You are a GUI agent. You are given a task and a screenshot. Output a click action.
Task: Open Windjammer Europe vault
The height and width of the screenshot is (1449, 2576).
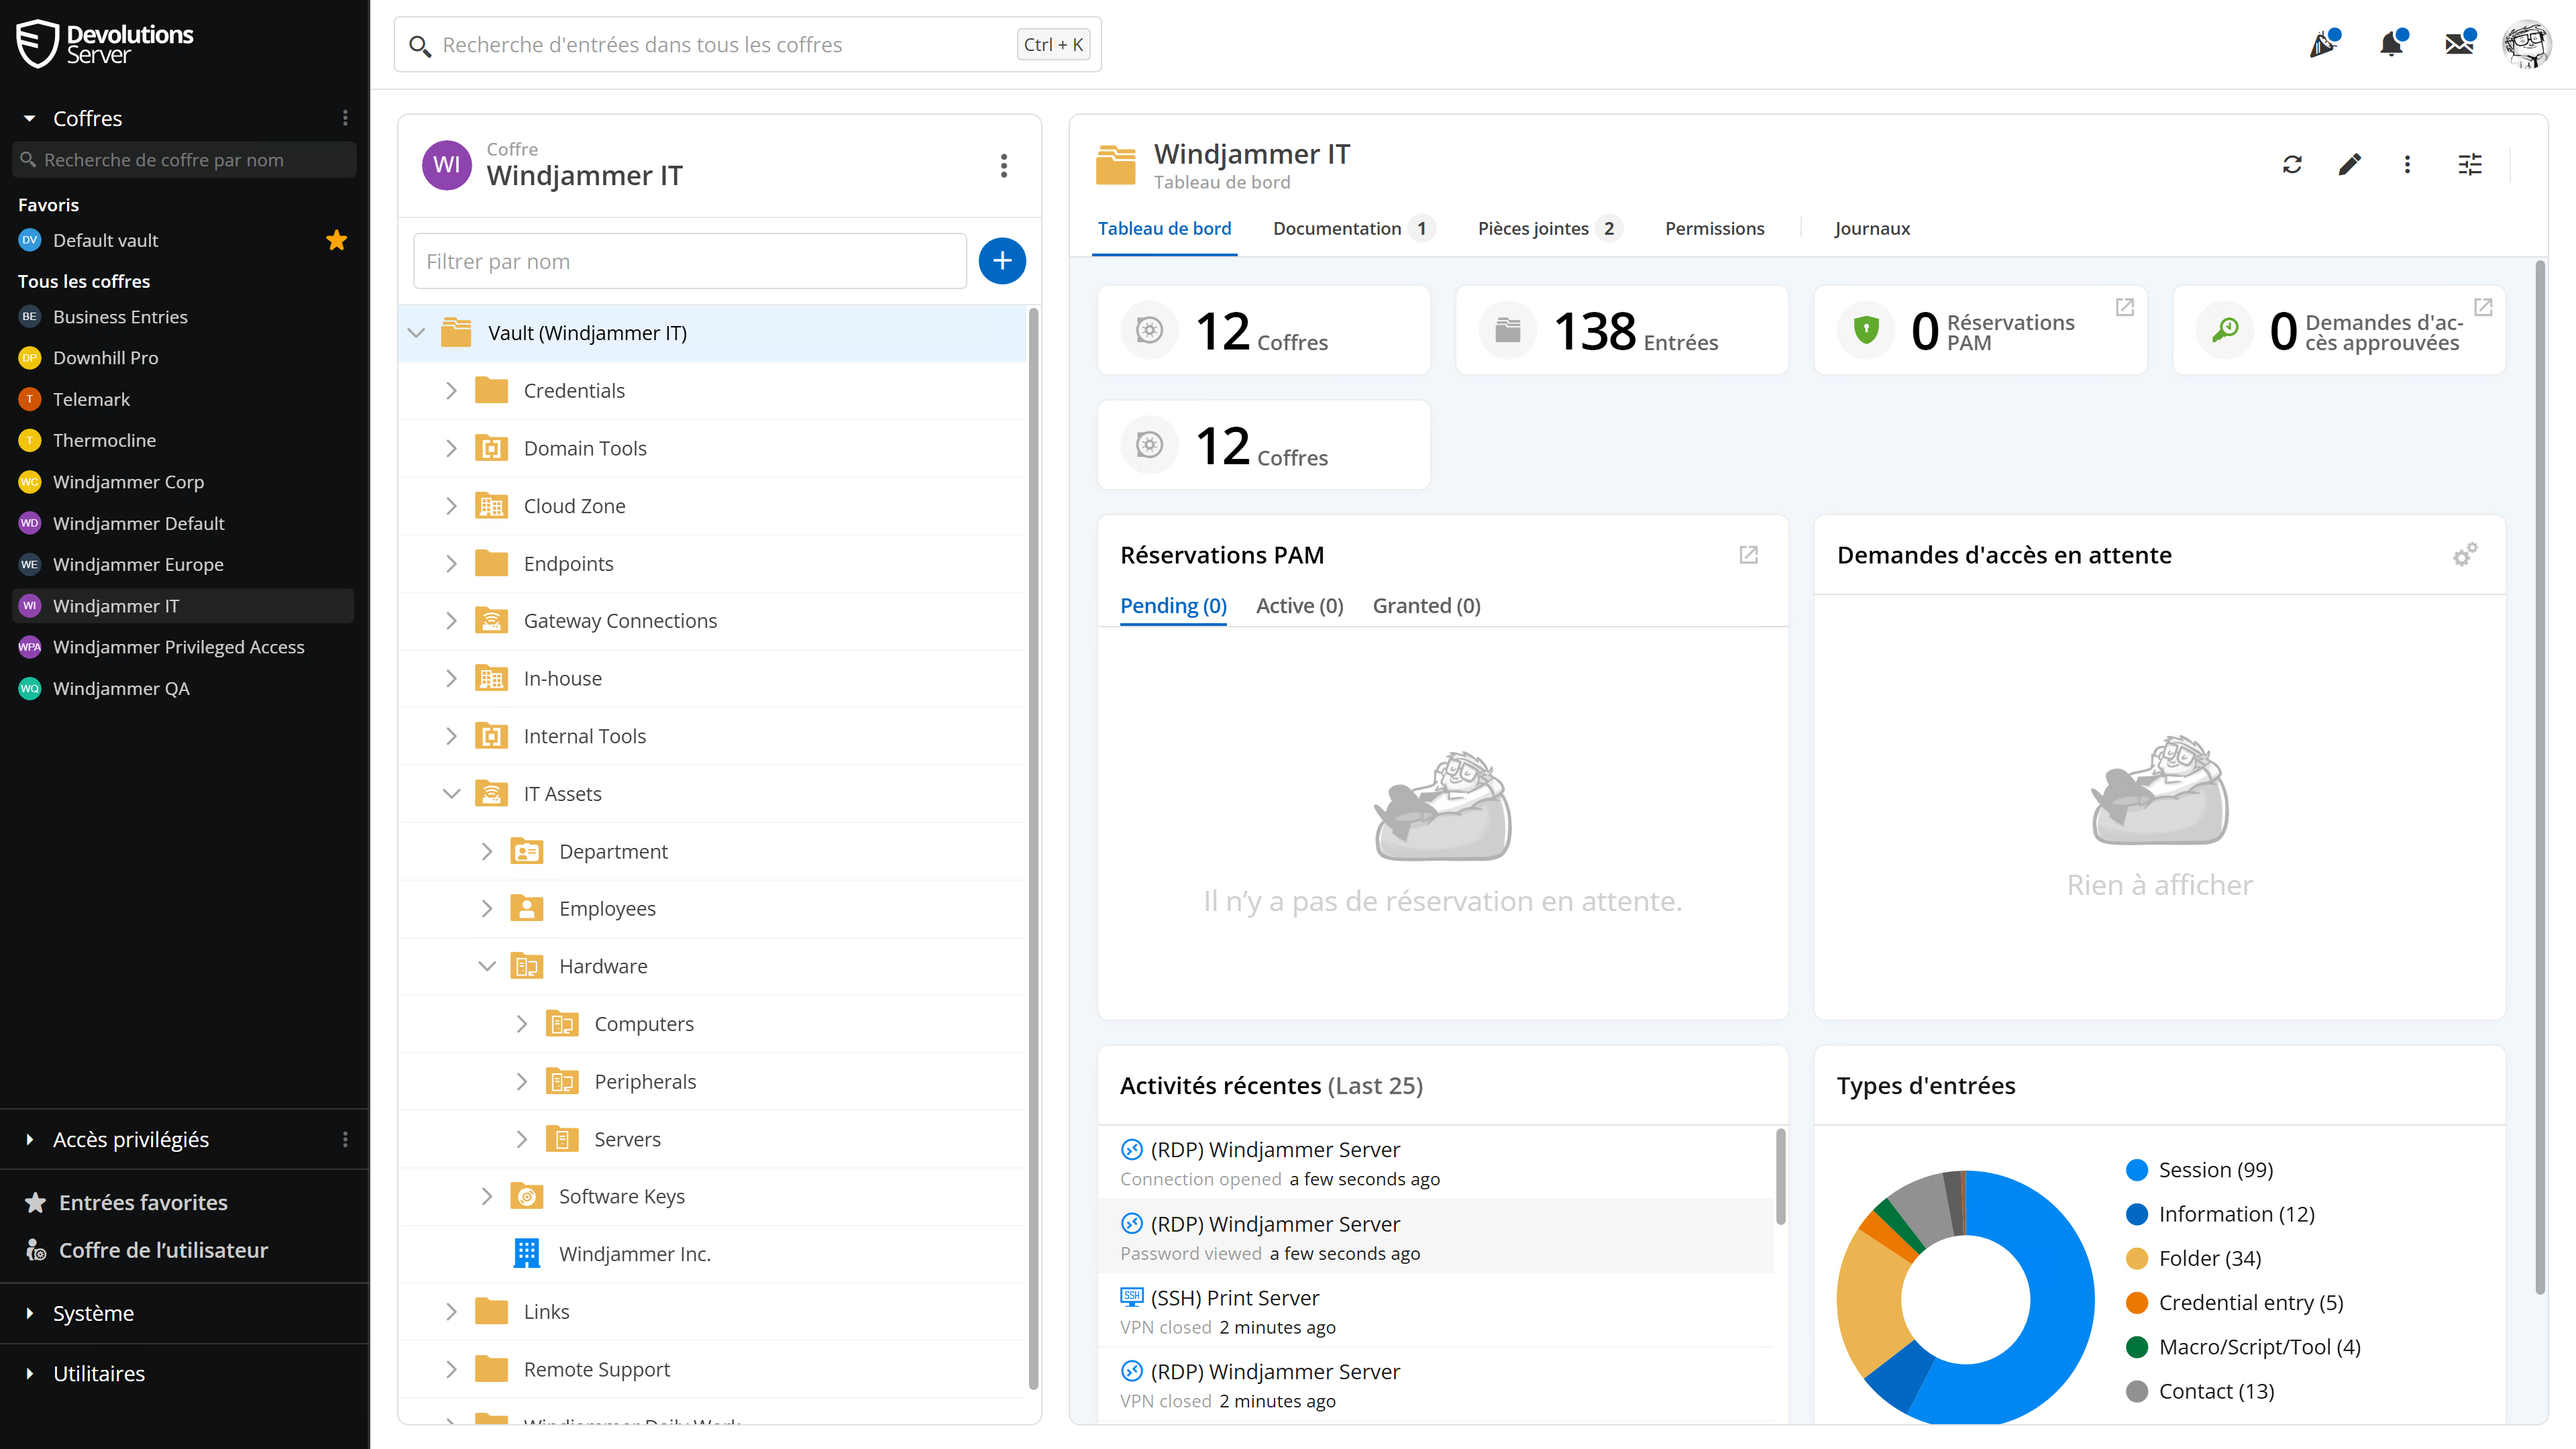pyautogui.click(x=138, y=565)
